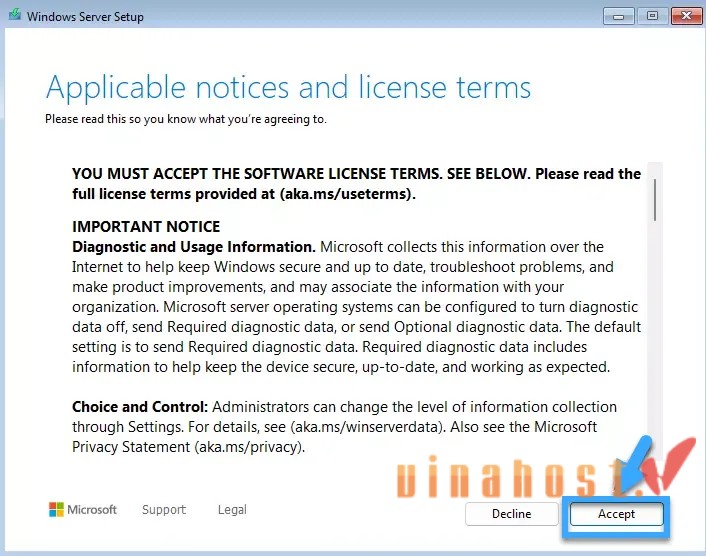Viewport: 706px width, 556px height.
Task: Click the Accept button
Action: click(x=616, y=514)
